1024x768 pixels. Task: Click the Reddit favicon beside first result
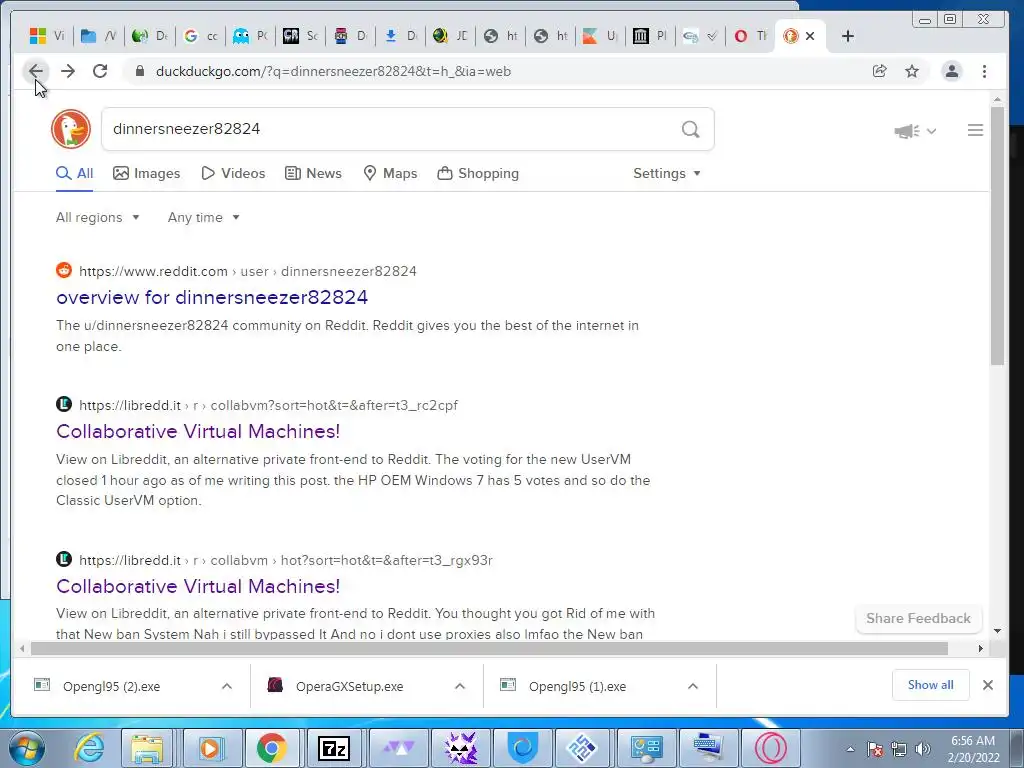(x=64, y=270)
